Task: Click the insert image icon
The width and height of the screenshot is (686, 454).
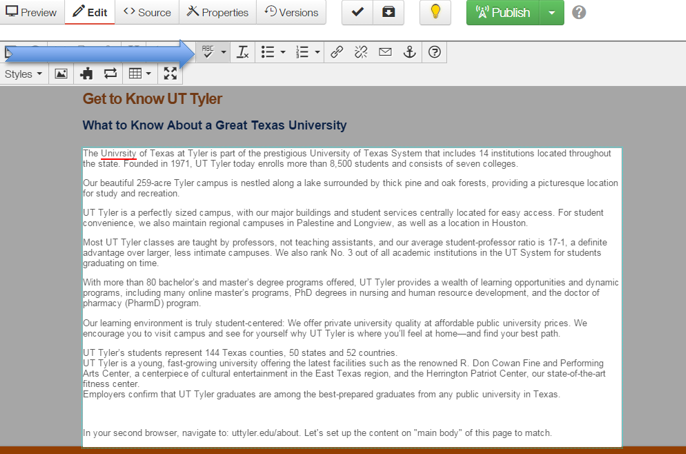Action: pyautogui.click(x=61, y=74)
